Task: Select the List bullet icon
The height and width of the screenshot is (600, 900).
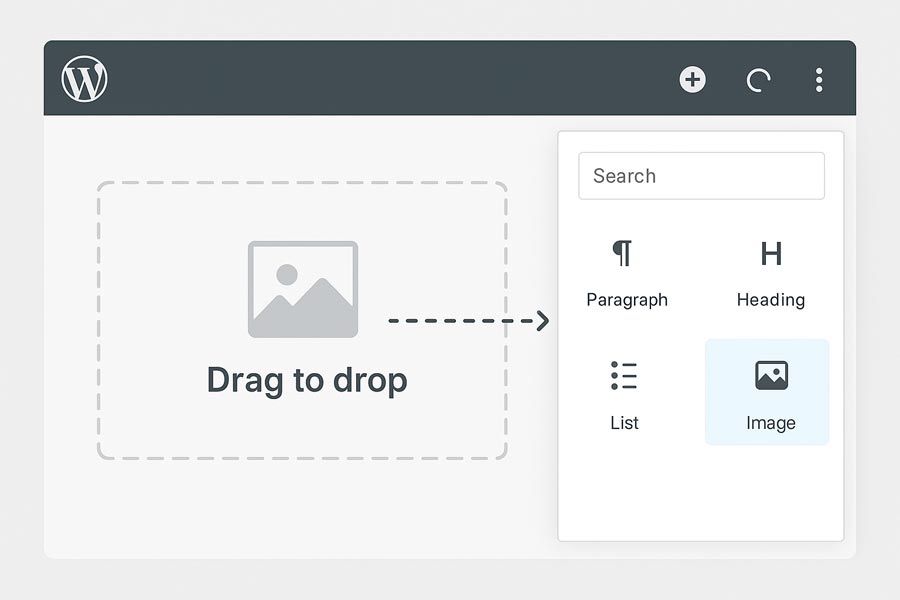Action: coord(624,376)
